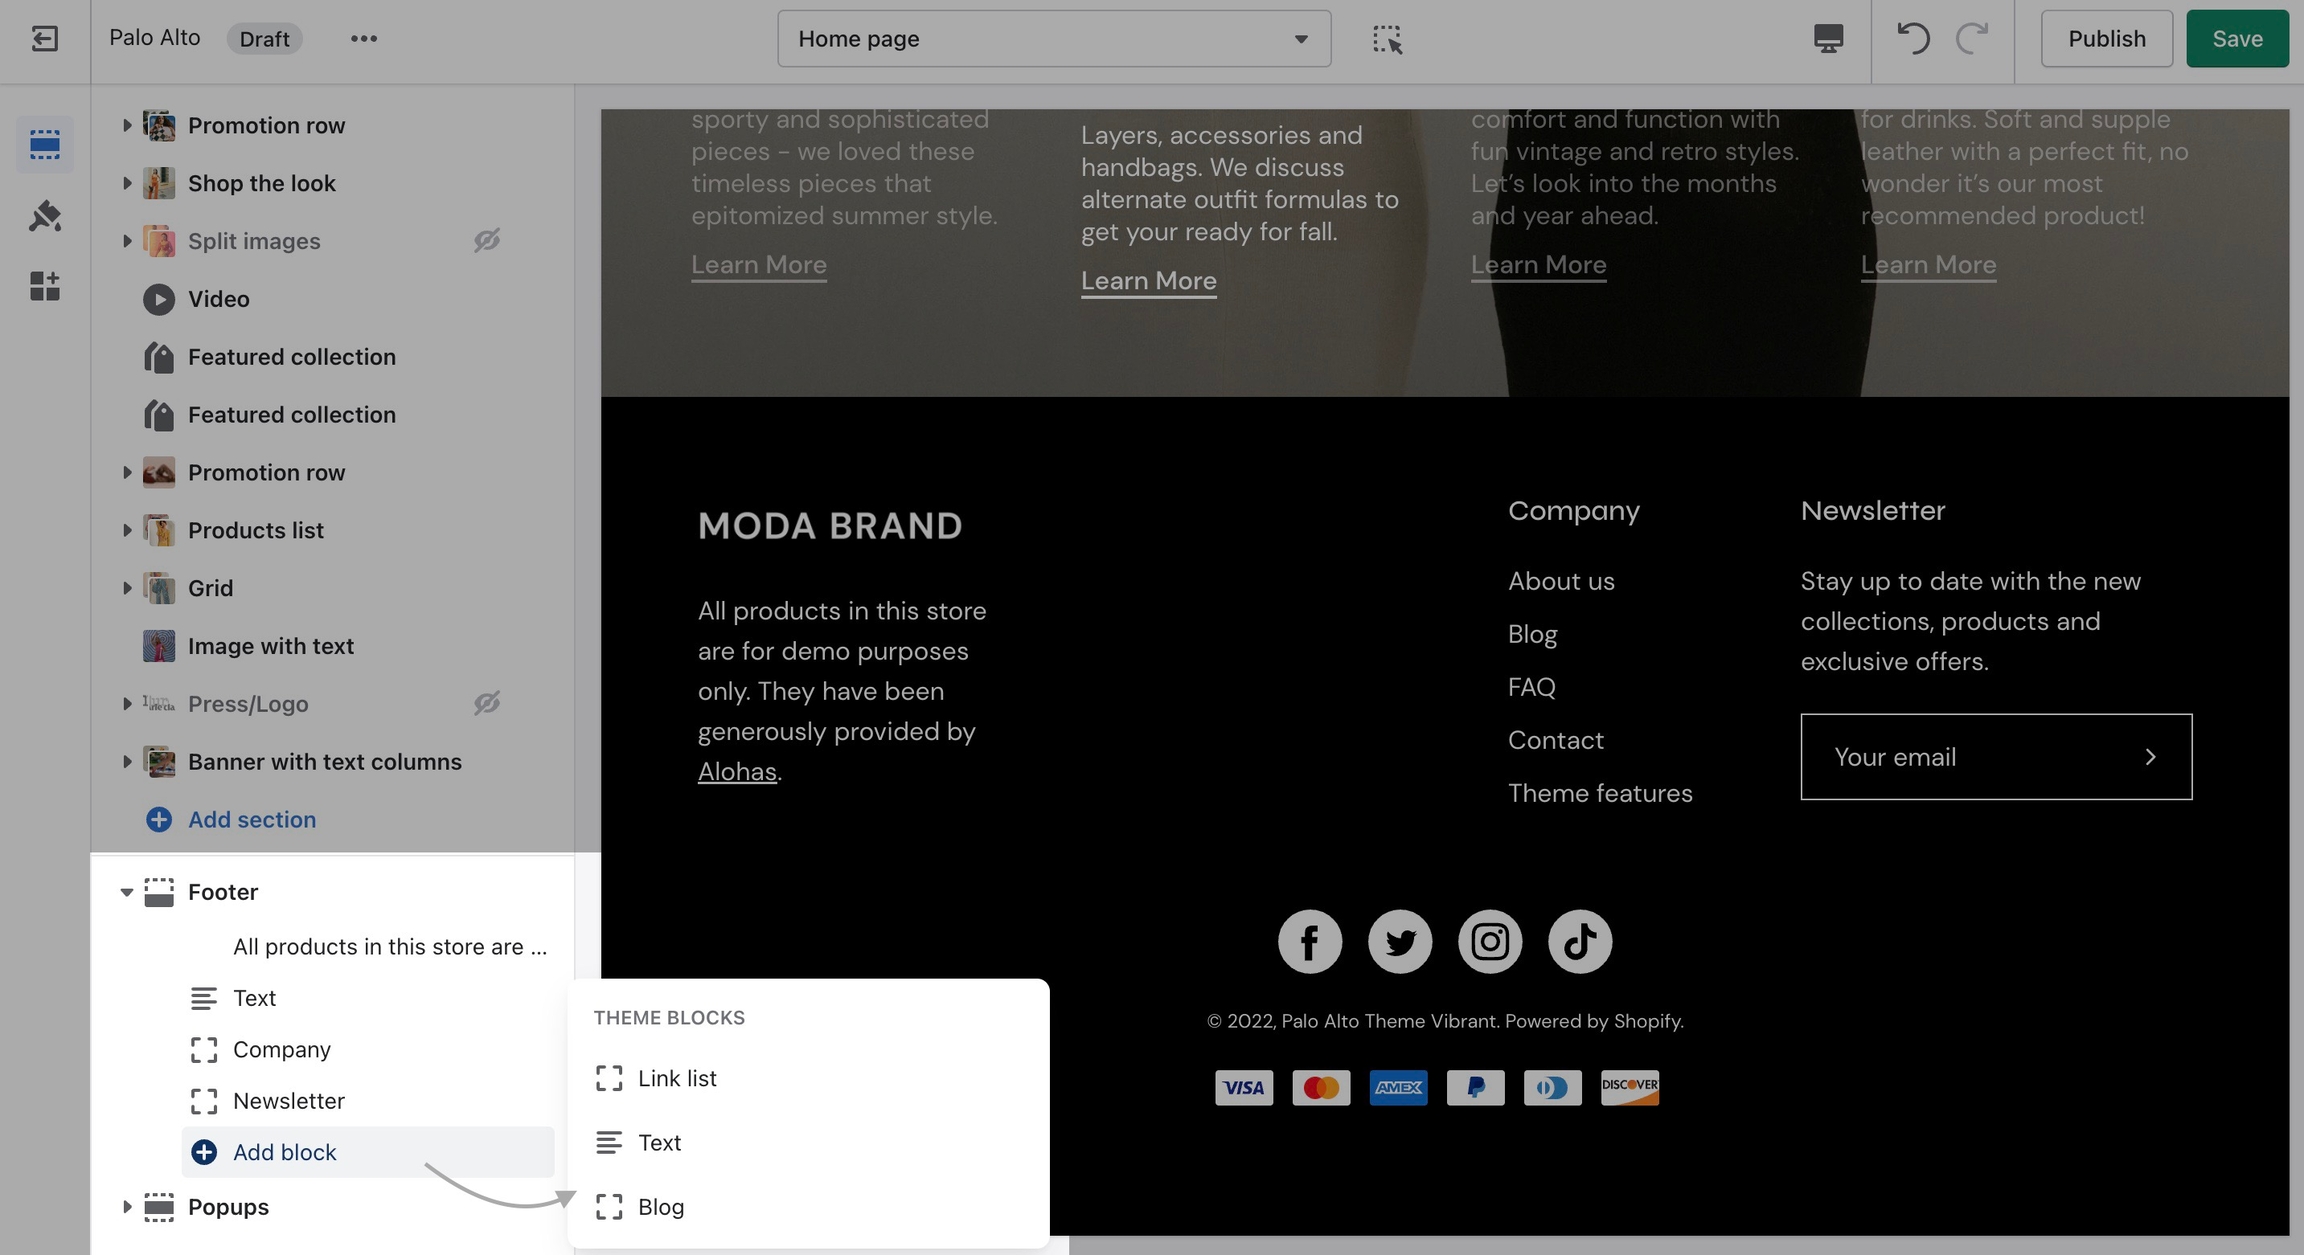Viewport: 2304px width, 1255px height.
Task: Collapse the Footer section
Action: (127, 892)
